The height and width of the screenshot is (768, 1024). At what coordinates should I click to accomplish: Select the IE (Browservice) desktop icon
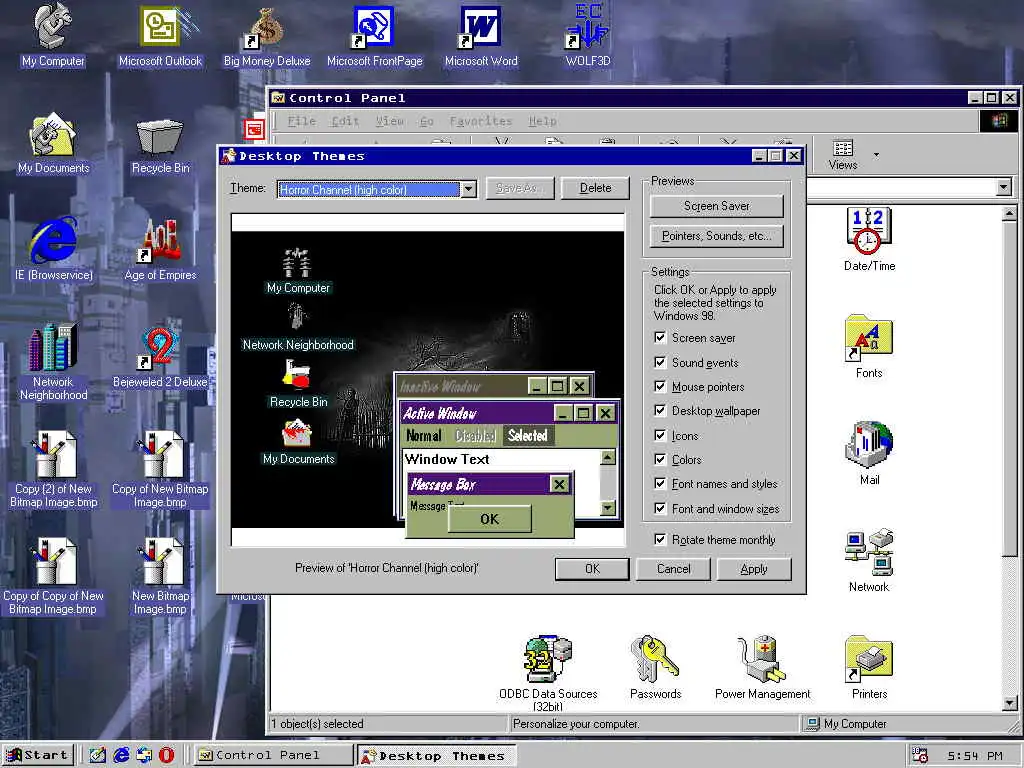click(54, 250)
